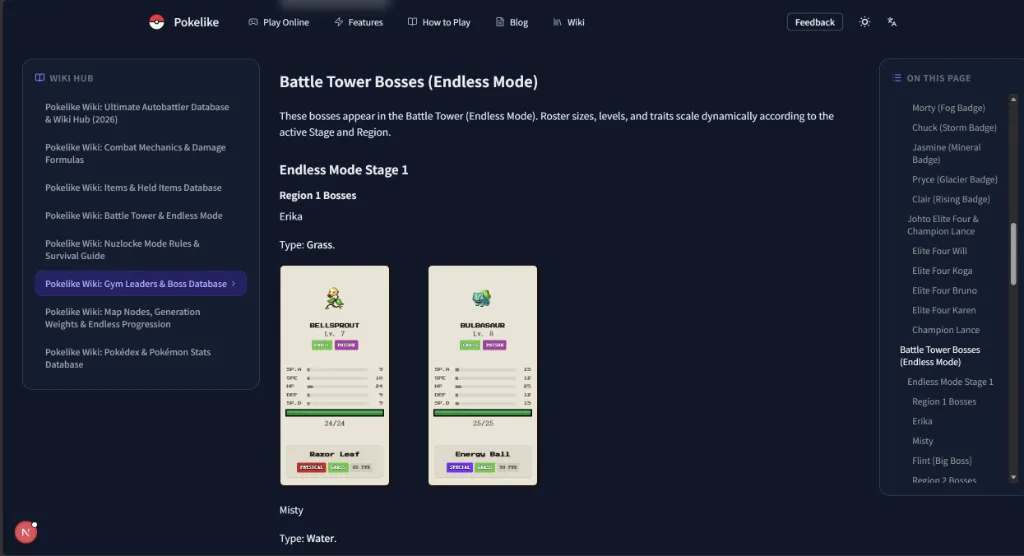Toggle the light/dark theme sun icon
This screenshot has width=1024, height=556.
865,22
